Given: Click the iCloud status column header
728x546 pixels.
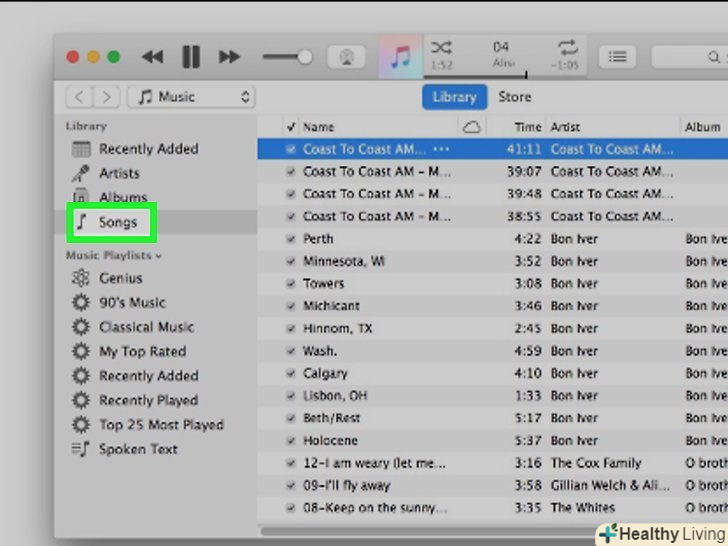Looking at the screenshot, I should coord(470,127).
